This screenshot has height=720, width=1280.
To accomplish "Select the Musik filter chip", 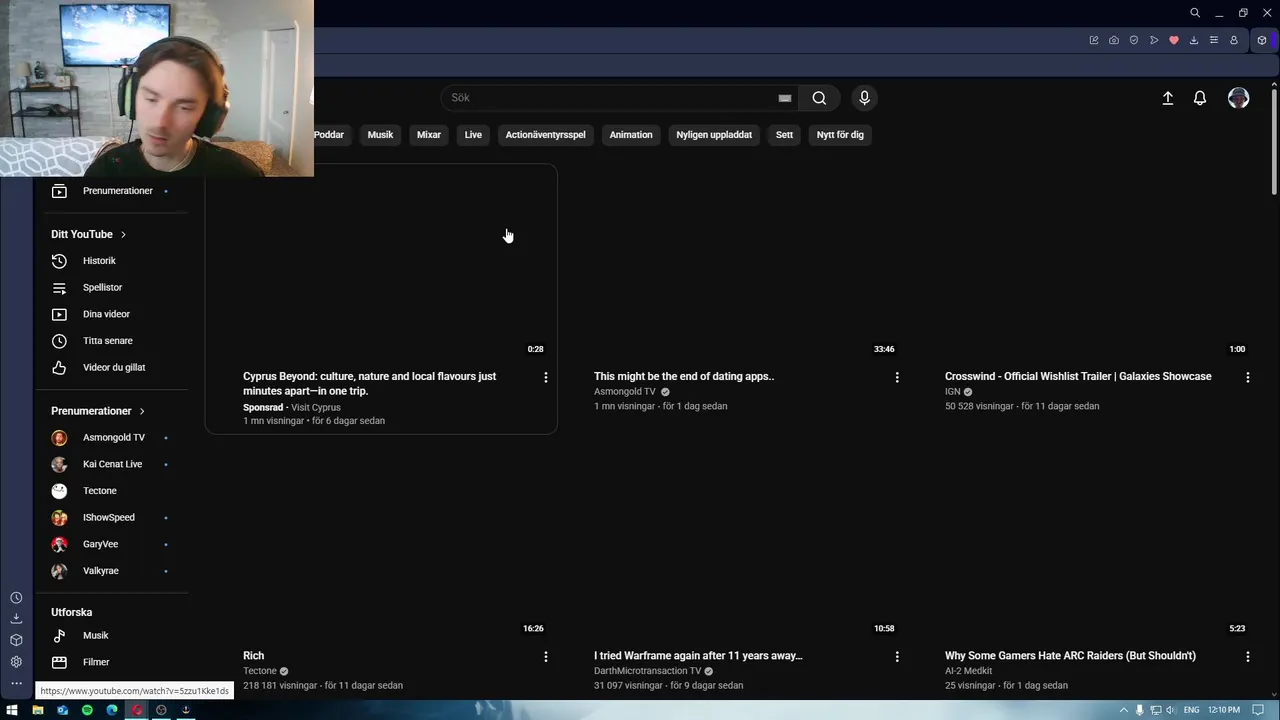I will [380, 135].
